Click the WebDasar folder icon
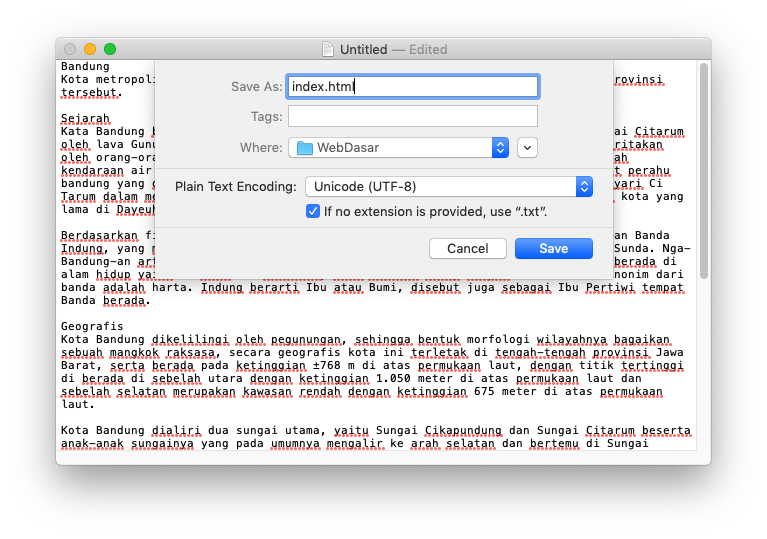767x539 pixels. [x=305, y=148]
